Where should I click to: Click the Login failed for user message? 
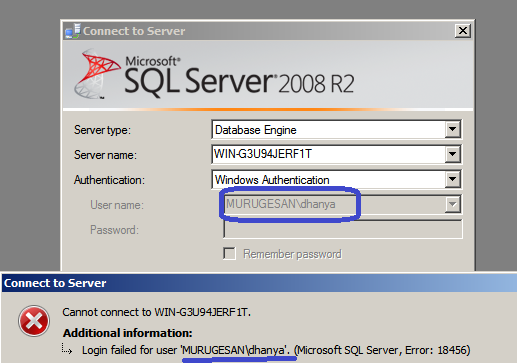[x=276, y=350]
